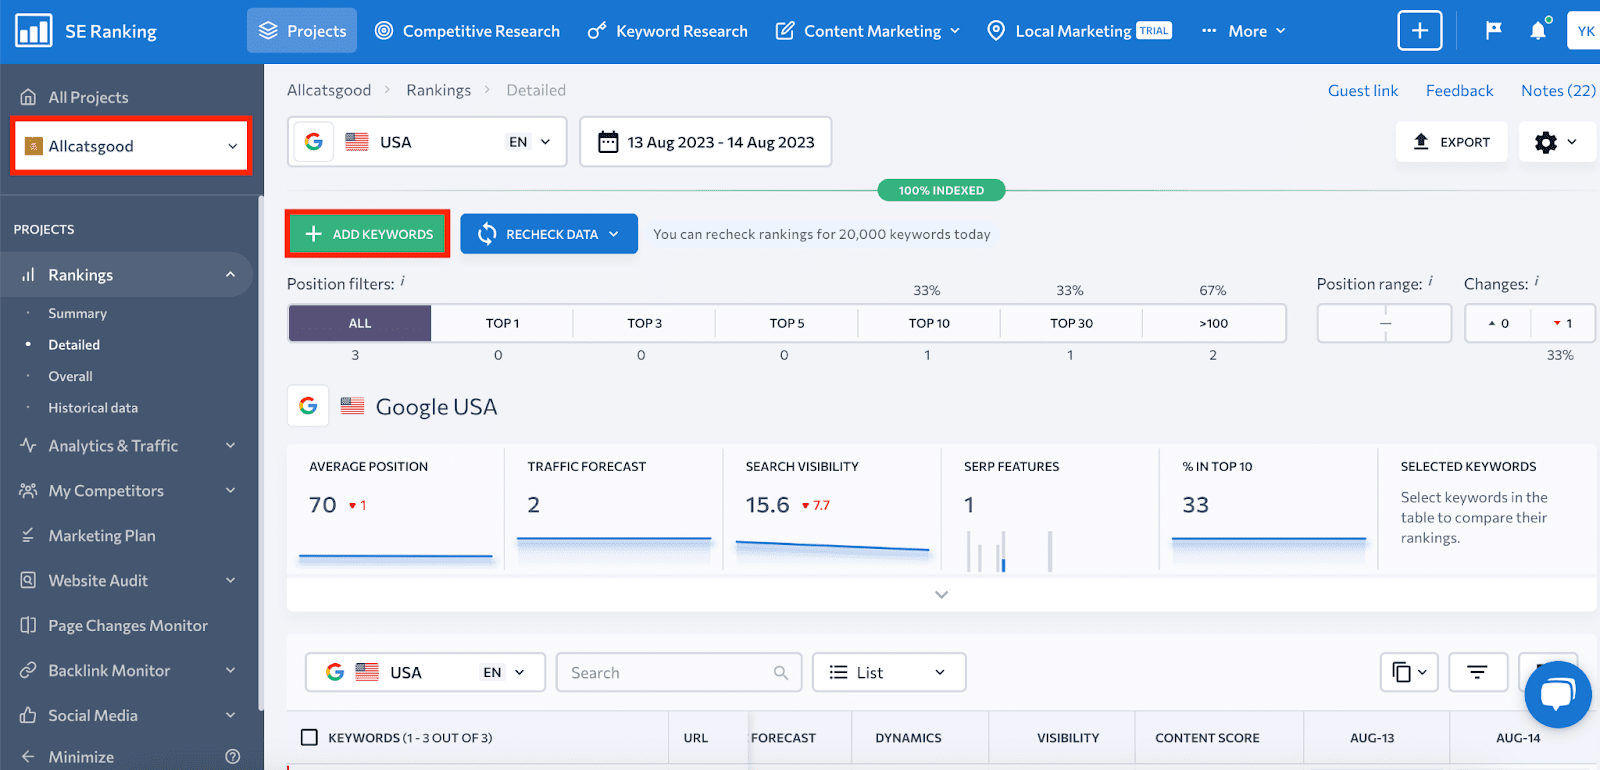
Task: Open Notes (22) link
Action: (x=1558, y=90)
